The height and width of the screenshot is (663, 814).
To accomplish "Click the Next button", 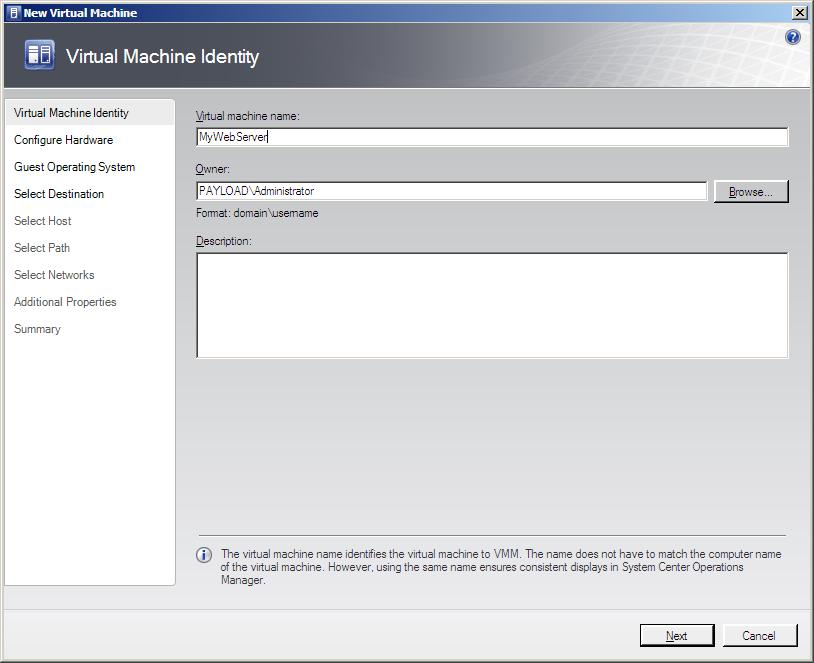I will (x=677, y=635).
